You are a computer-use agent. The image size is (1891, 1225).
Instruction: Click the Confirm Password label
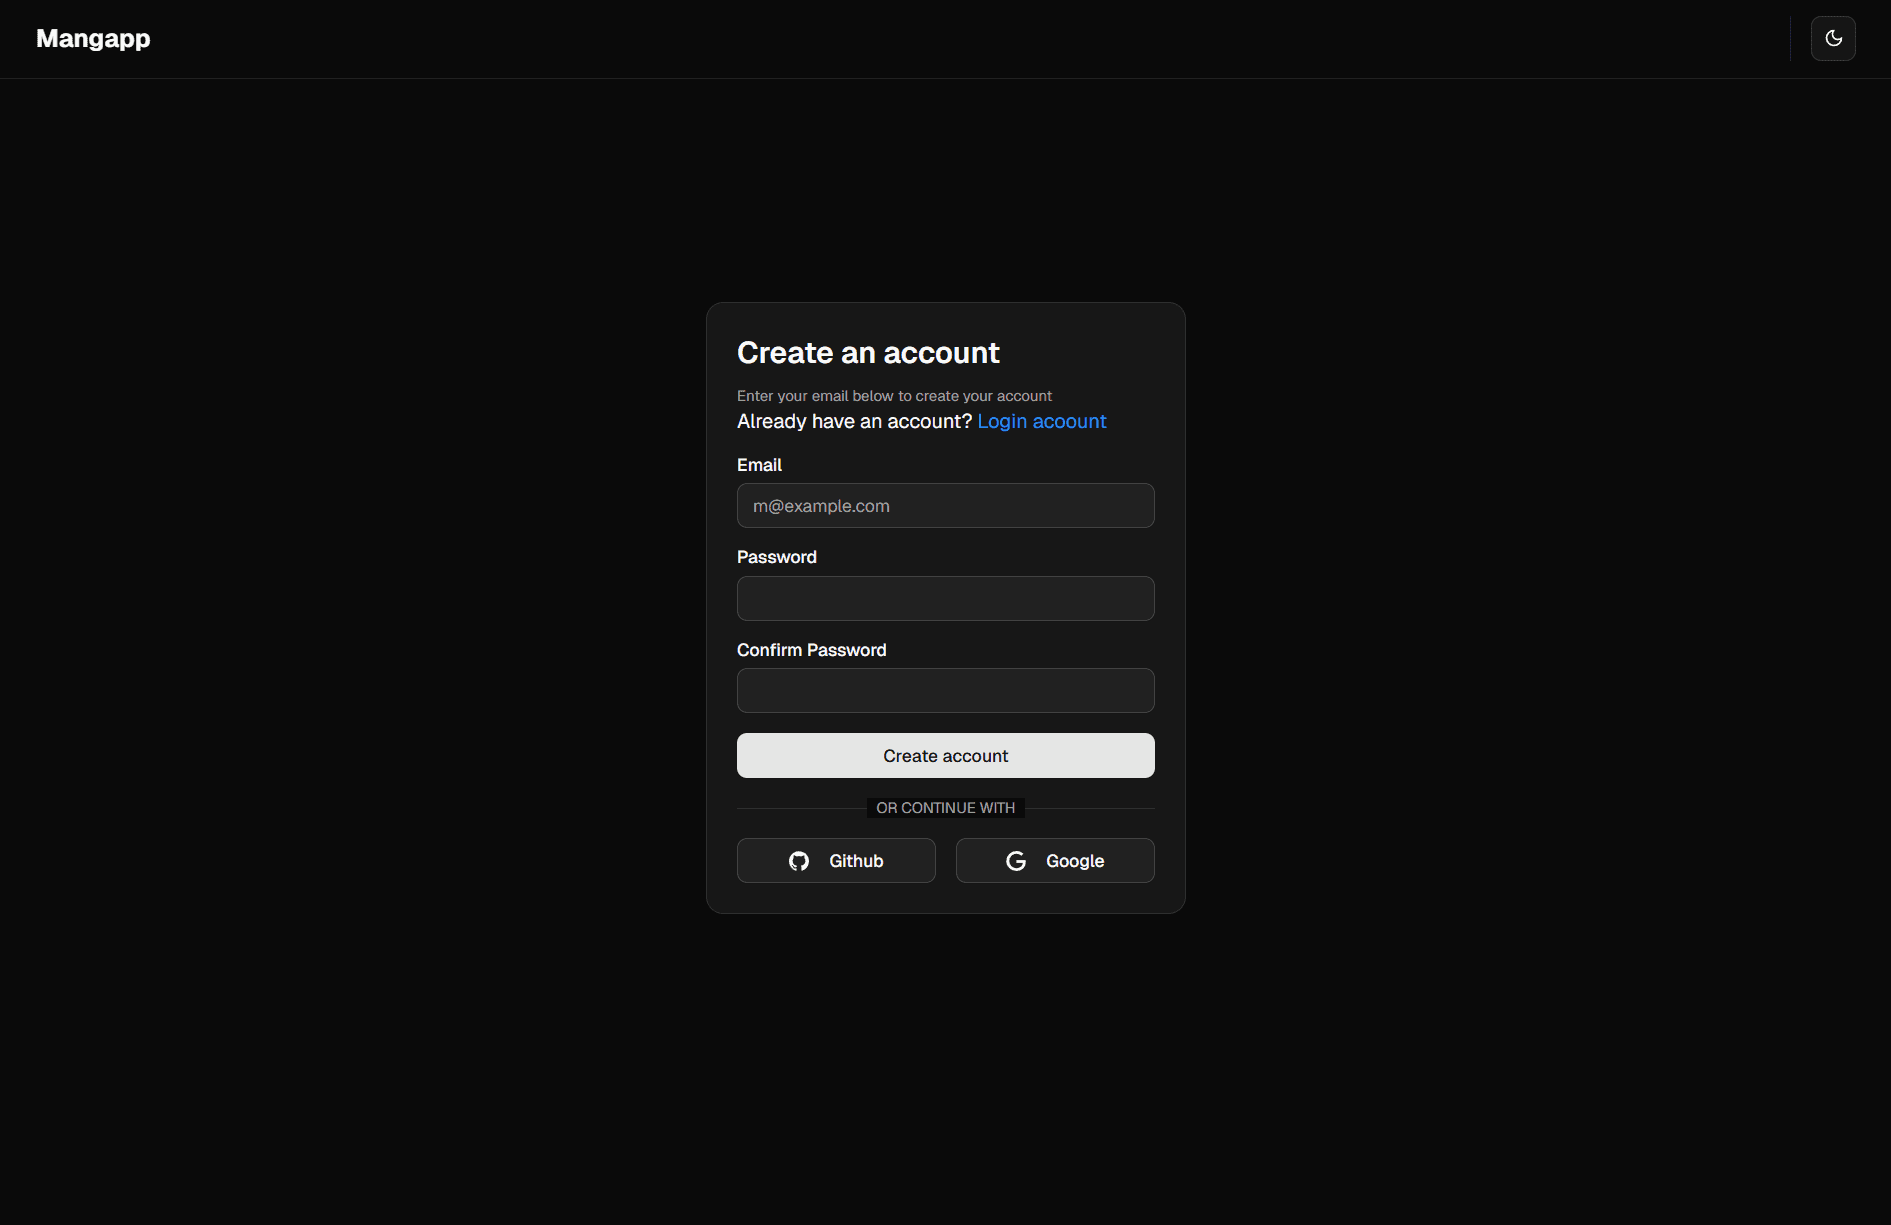pos(811,649)
